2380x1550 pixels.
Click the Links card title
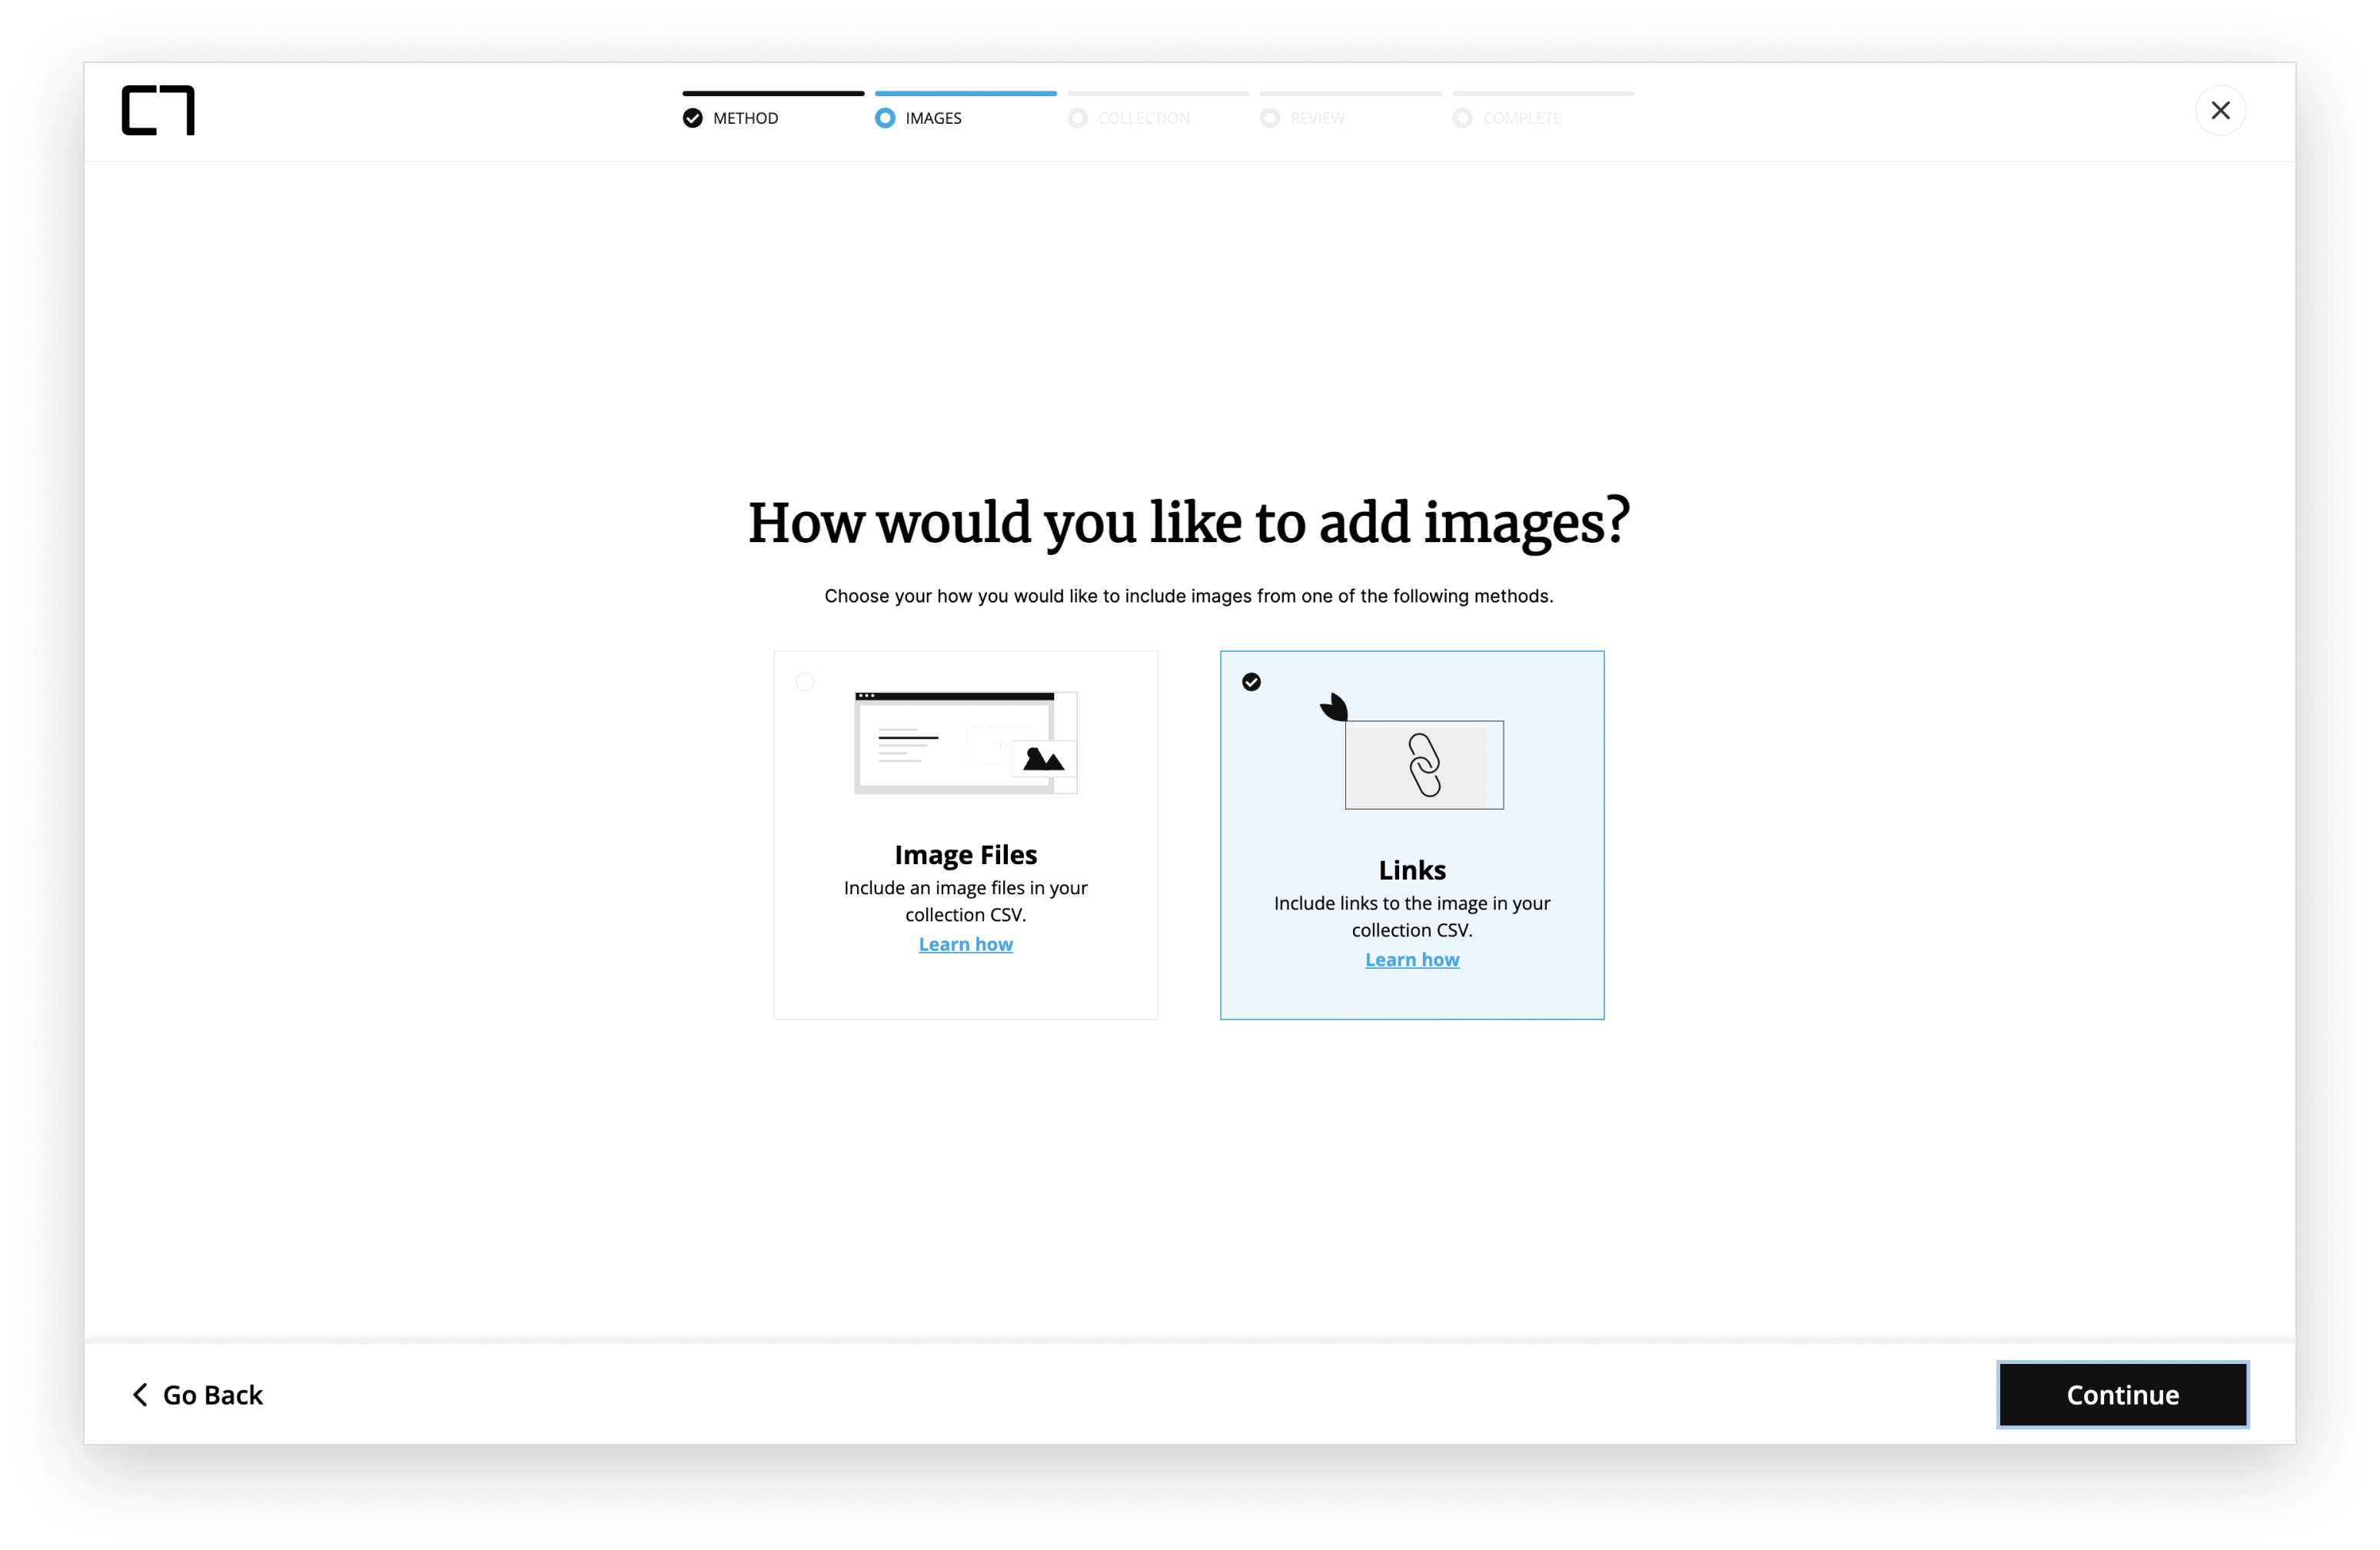[1412, 870]
